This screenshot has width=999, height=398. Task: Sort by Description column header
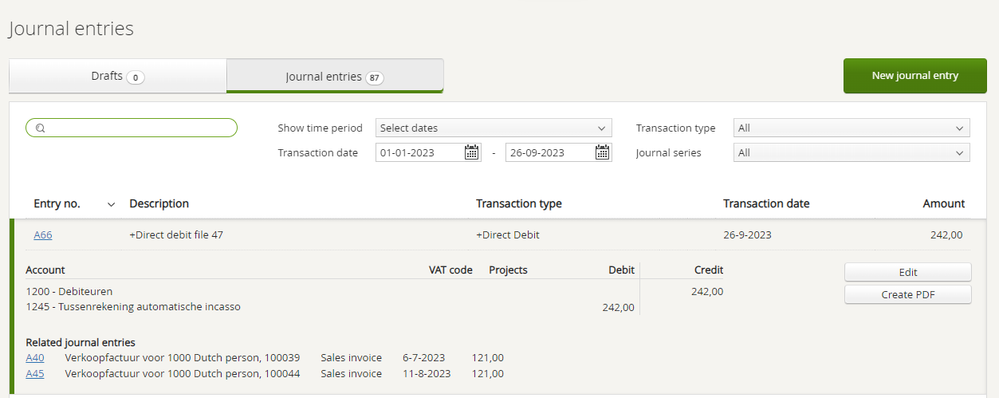159,204
